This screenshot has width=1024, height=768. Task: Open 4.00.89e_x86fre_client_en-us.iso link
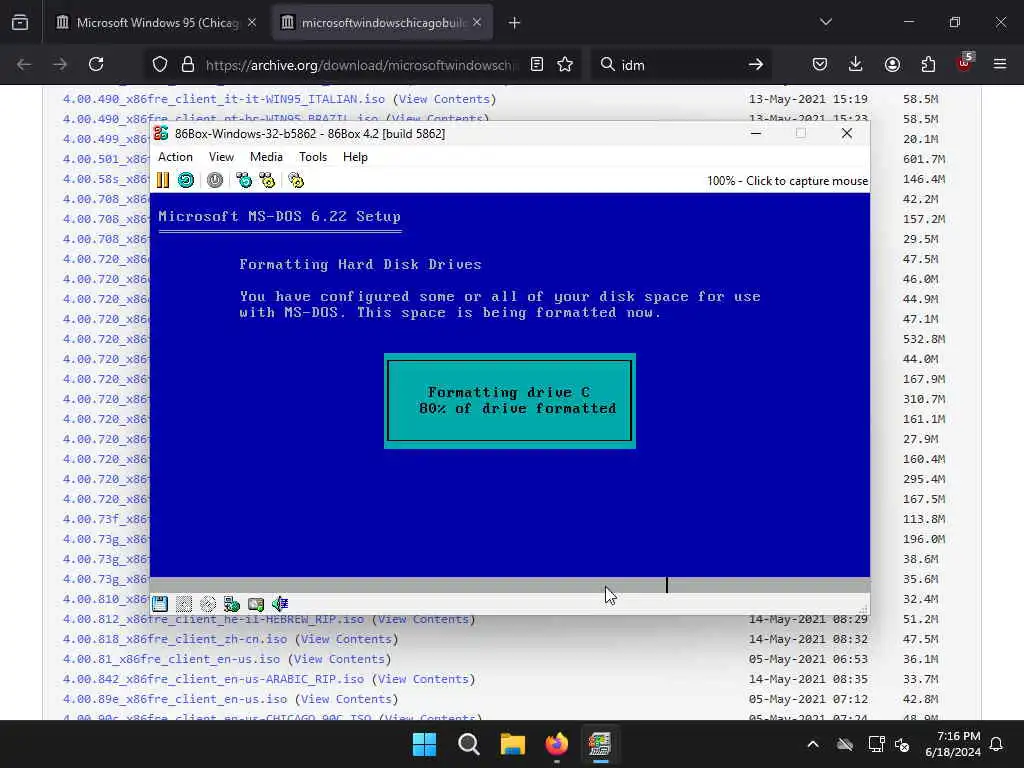pos(175,699)
